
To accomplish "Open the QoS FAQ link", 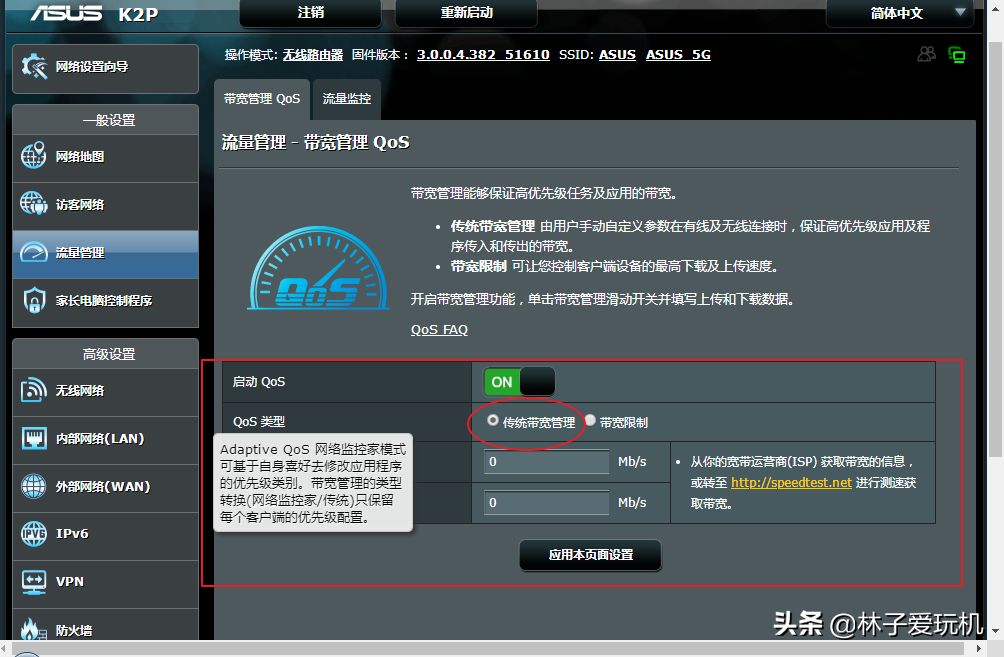I will click(x=439, y=330).
